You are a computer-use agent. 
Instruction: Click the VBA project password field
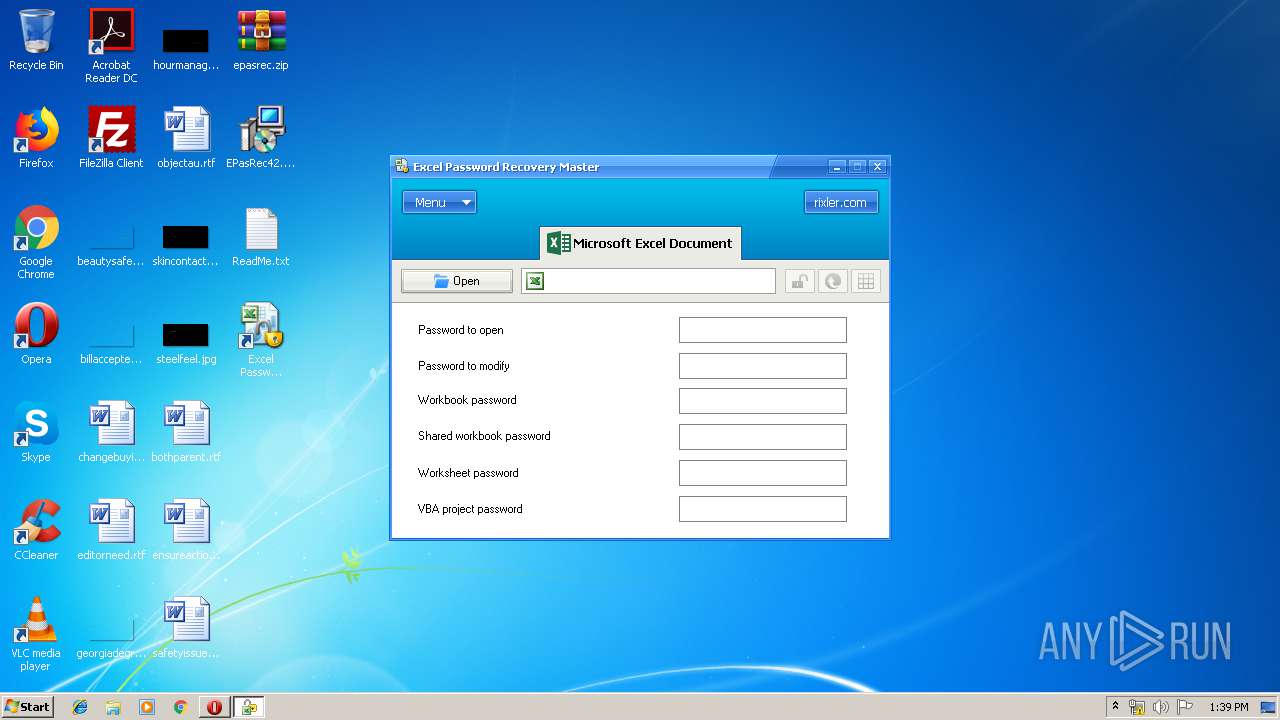[x=763, y=509]
